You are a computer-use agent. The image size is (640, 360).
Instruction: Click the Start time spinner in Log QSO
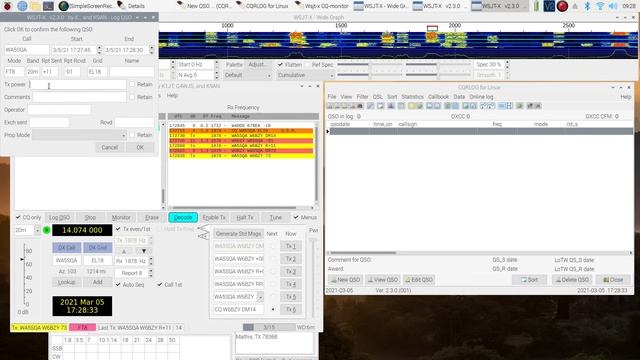coord(99,50)
